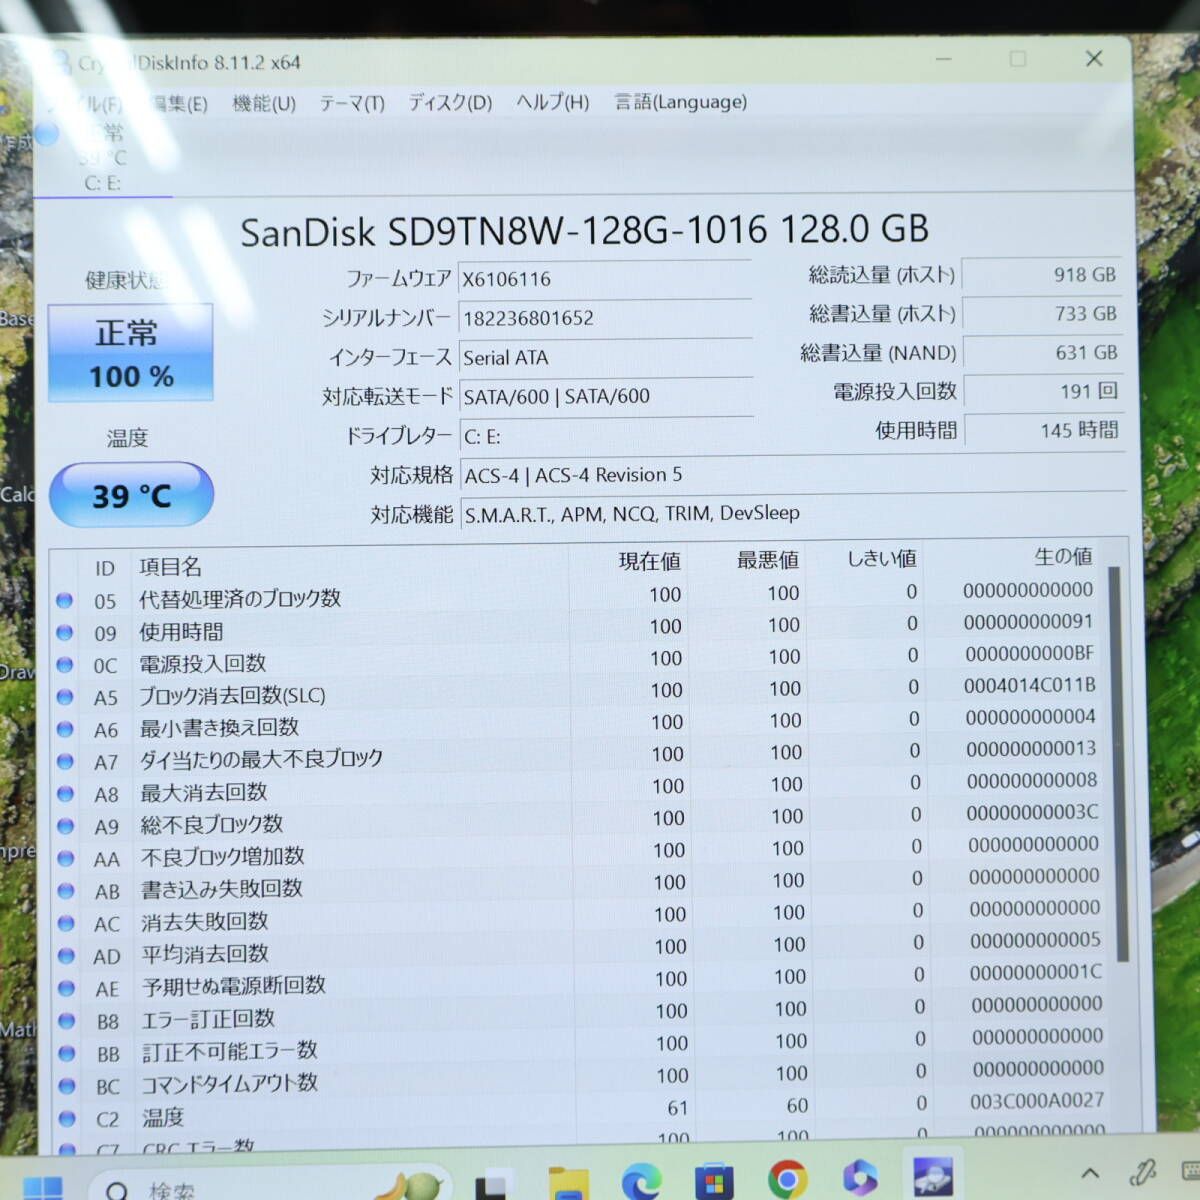Click the status icon for row 0C 電源投入回数

click(64, 665)
